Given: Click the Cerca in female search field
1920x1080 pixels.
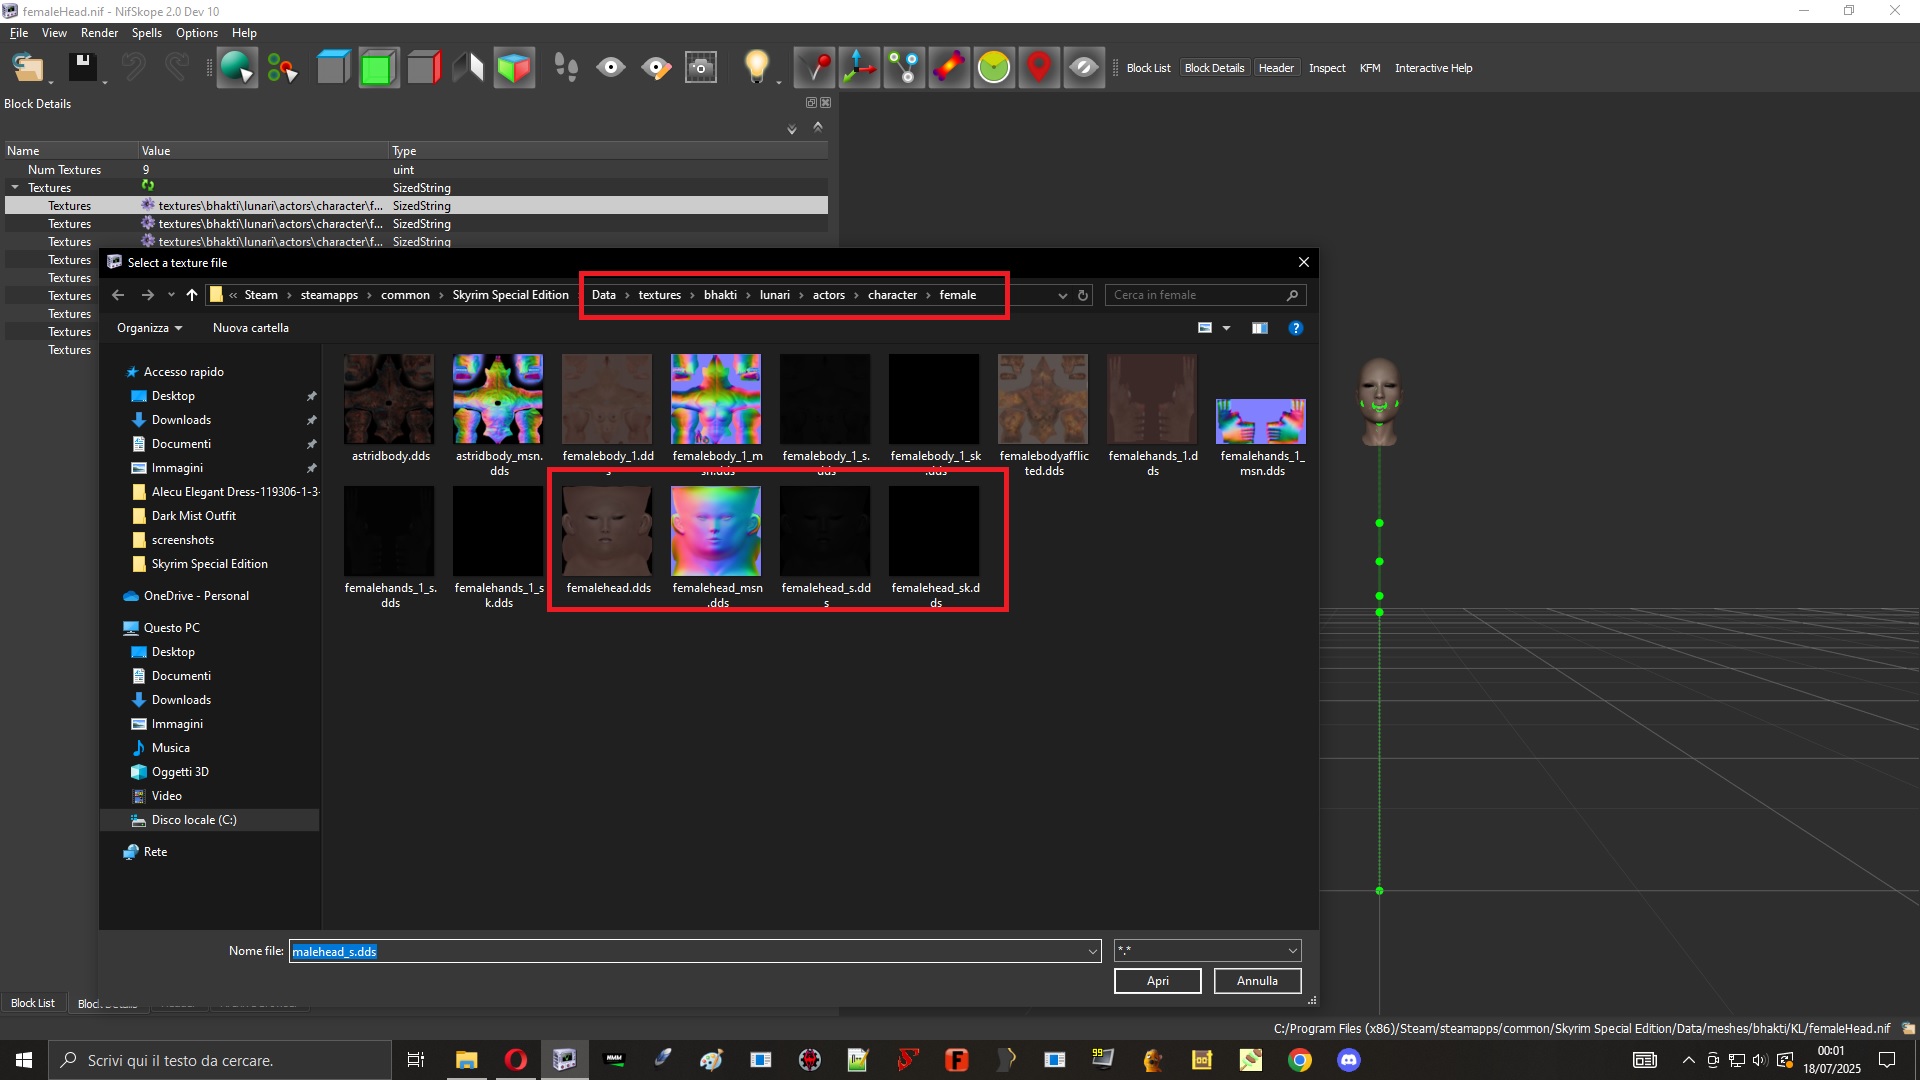Looking at the screenshot, I should click(x=1205, y=295).
